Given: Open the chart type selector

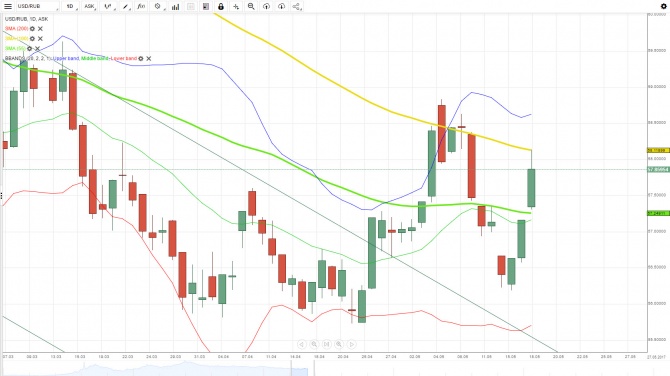Looking at the screenshot, I should coord(109,6).
